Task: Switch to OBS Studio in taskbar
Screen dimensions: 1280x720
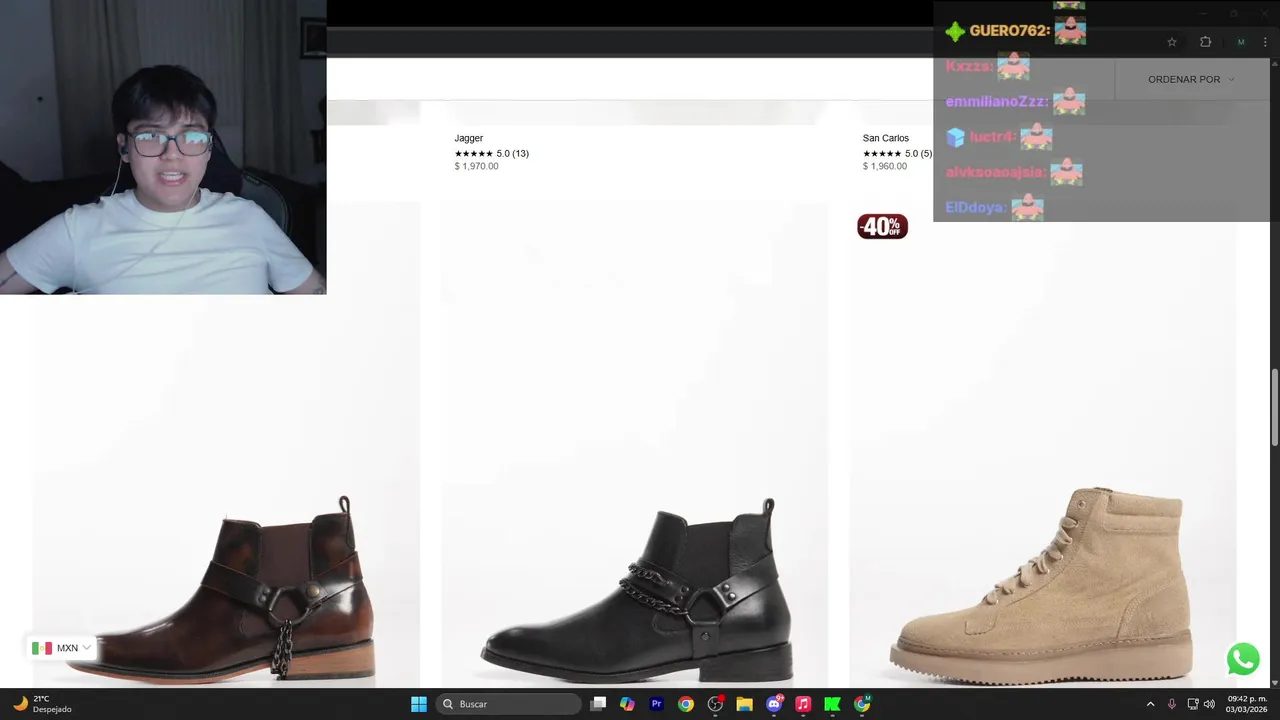Action: pos(715,704)
